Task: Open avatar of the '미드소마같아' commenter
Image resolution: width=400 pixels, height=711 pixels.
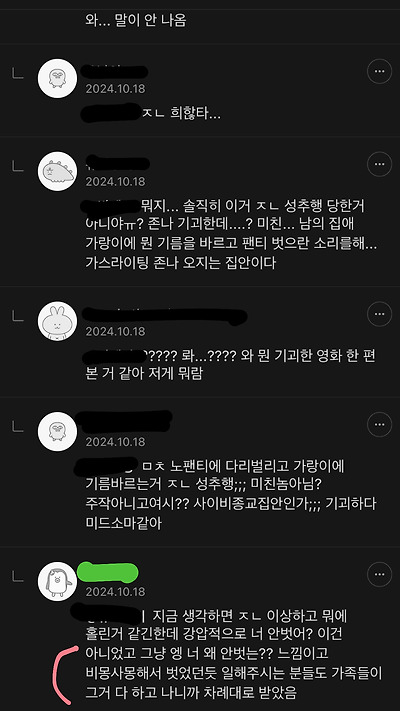Action: click(58, 432)
